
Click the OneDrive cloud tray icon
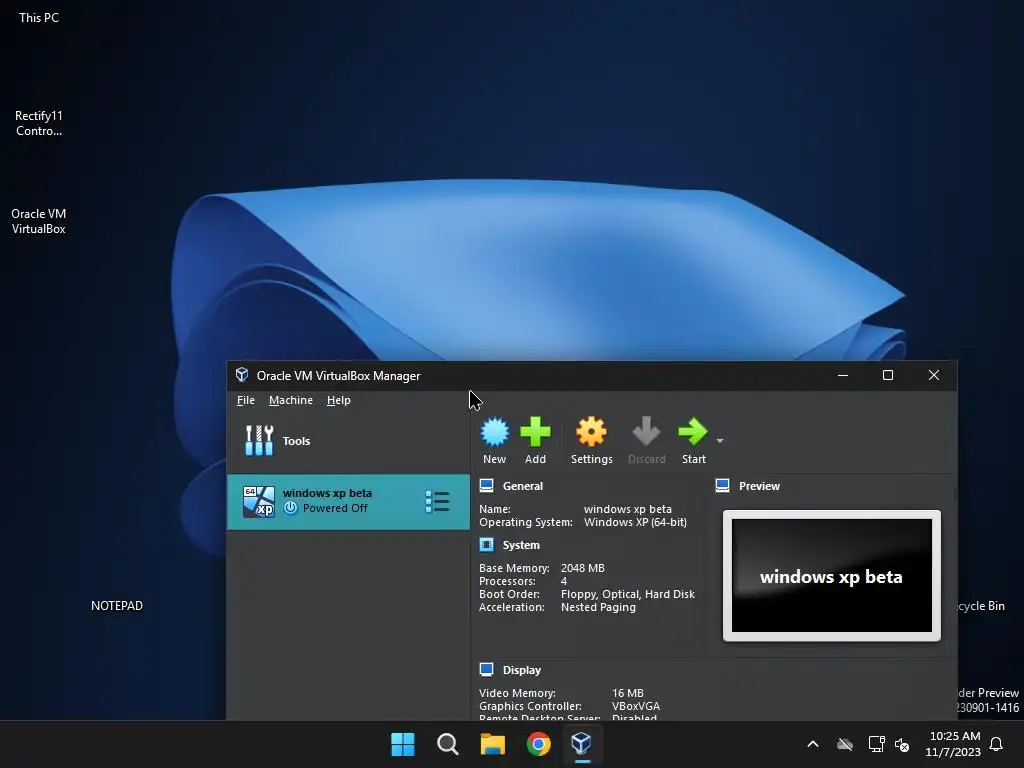[845, 744]
